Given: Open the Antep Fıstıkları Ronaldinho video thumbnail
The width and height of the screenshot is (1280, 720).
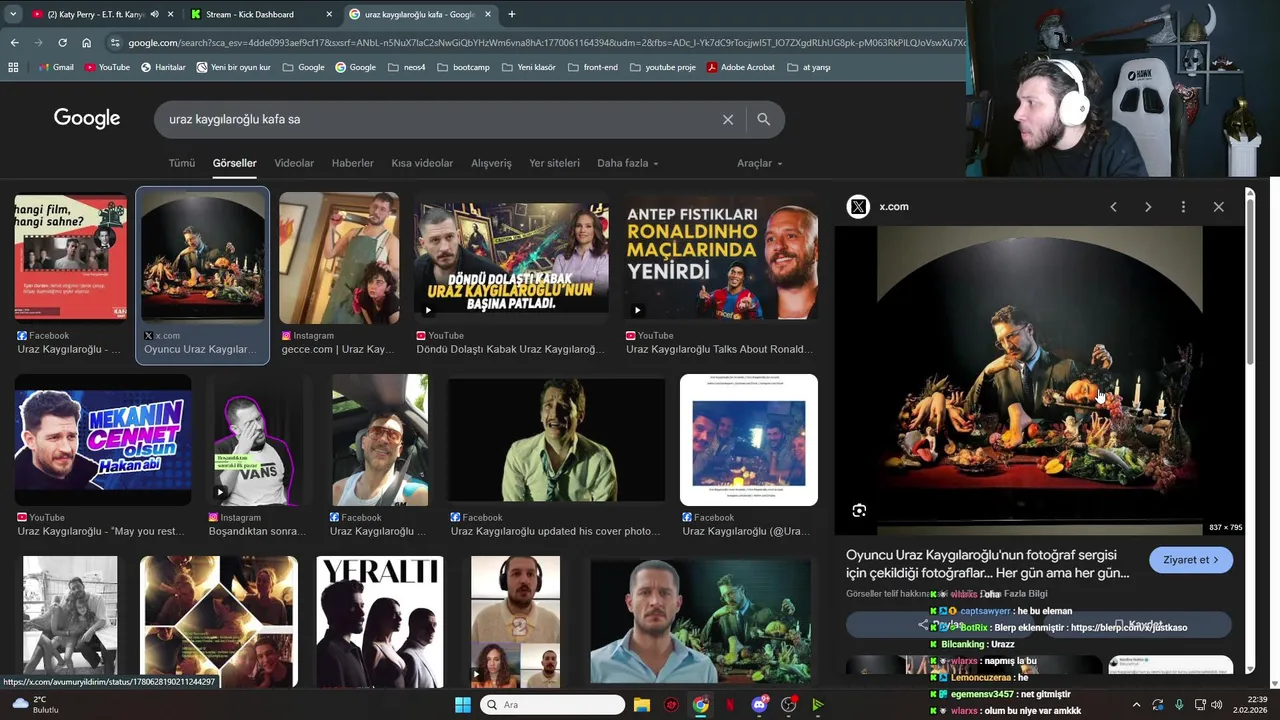Looking at the screenshot, I should coord(721,258).
